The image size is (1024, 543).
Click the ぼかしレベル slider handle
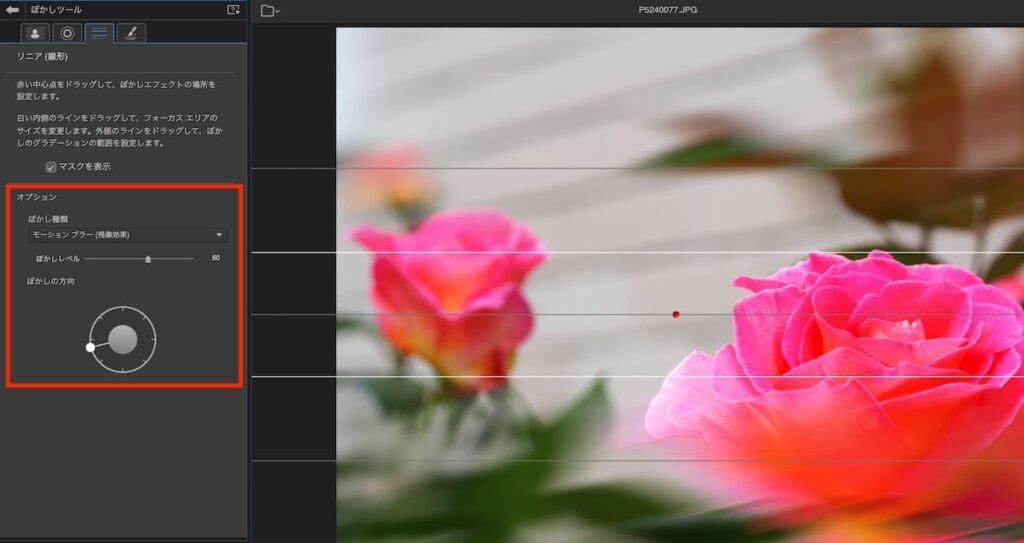click(x=148, y=259)
